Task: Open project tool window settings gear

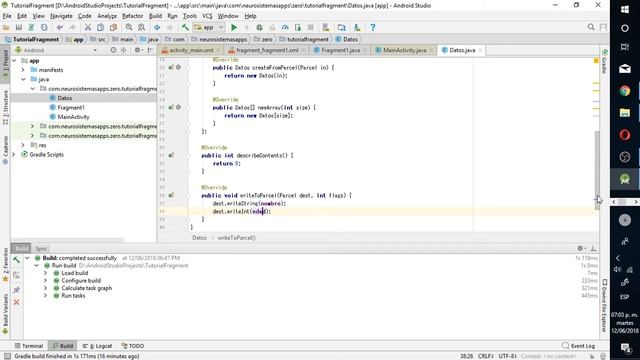Action: point(138,50)
